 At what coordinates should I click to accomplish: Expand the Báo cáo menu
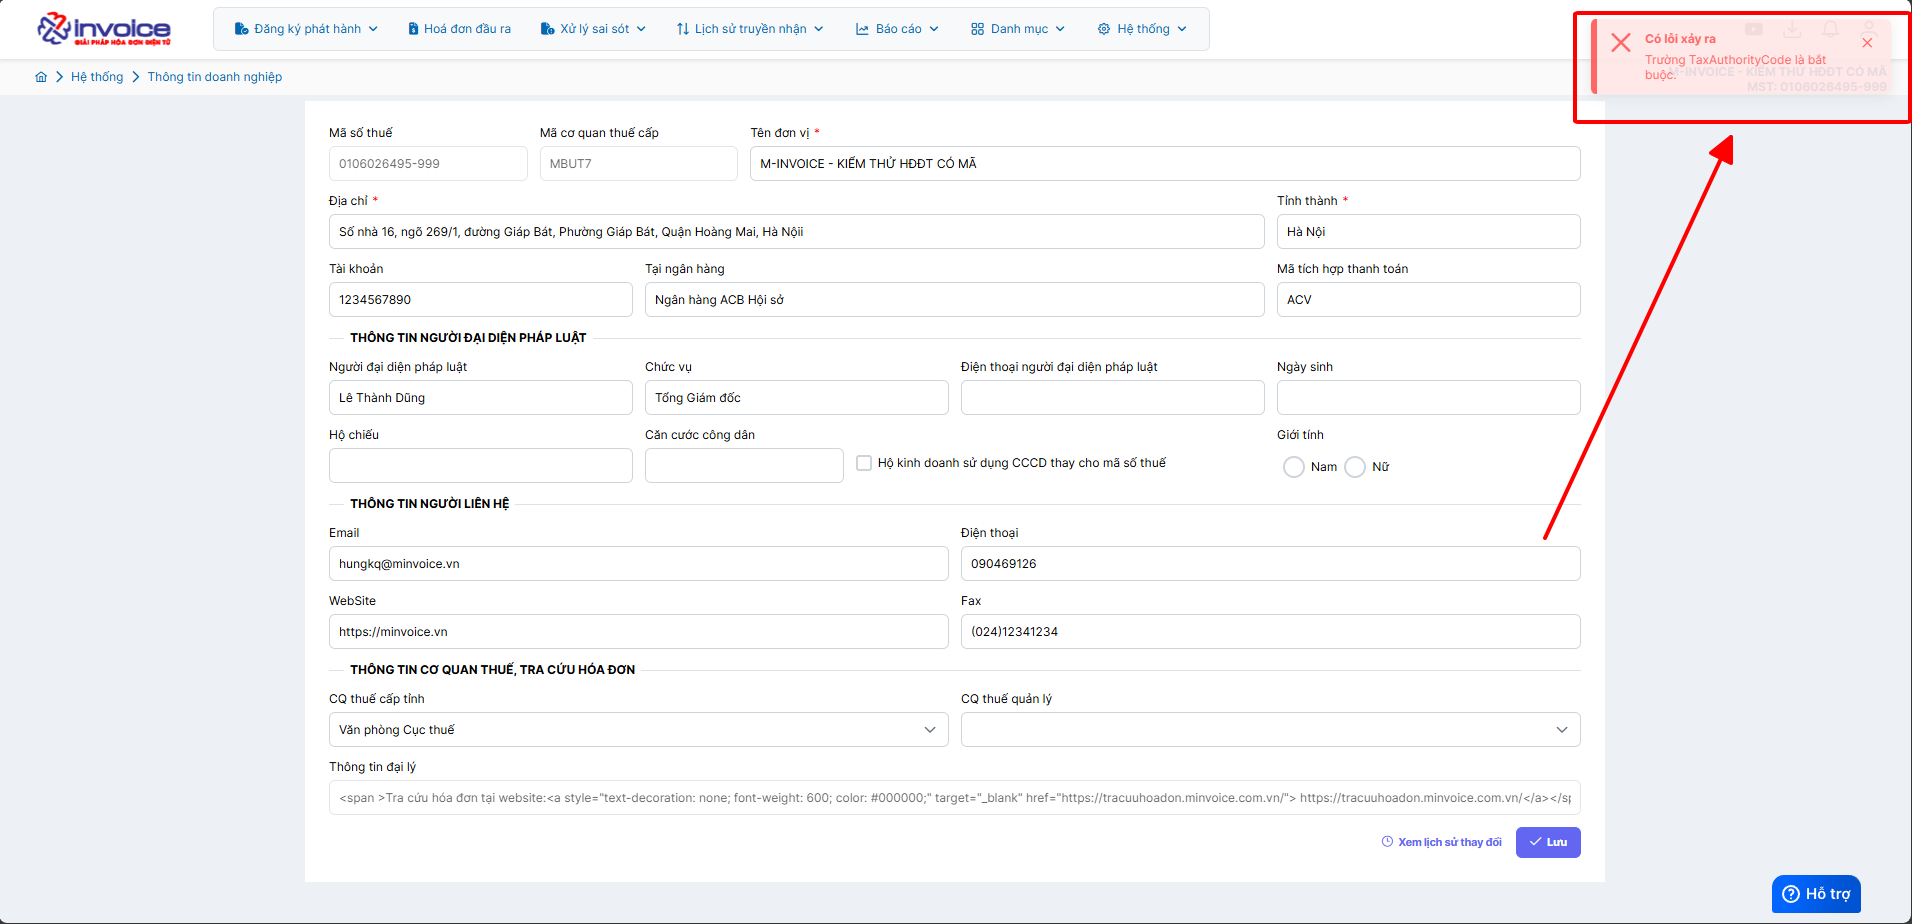point(897,29)
